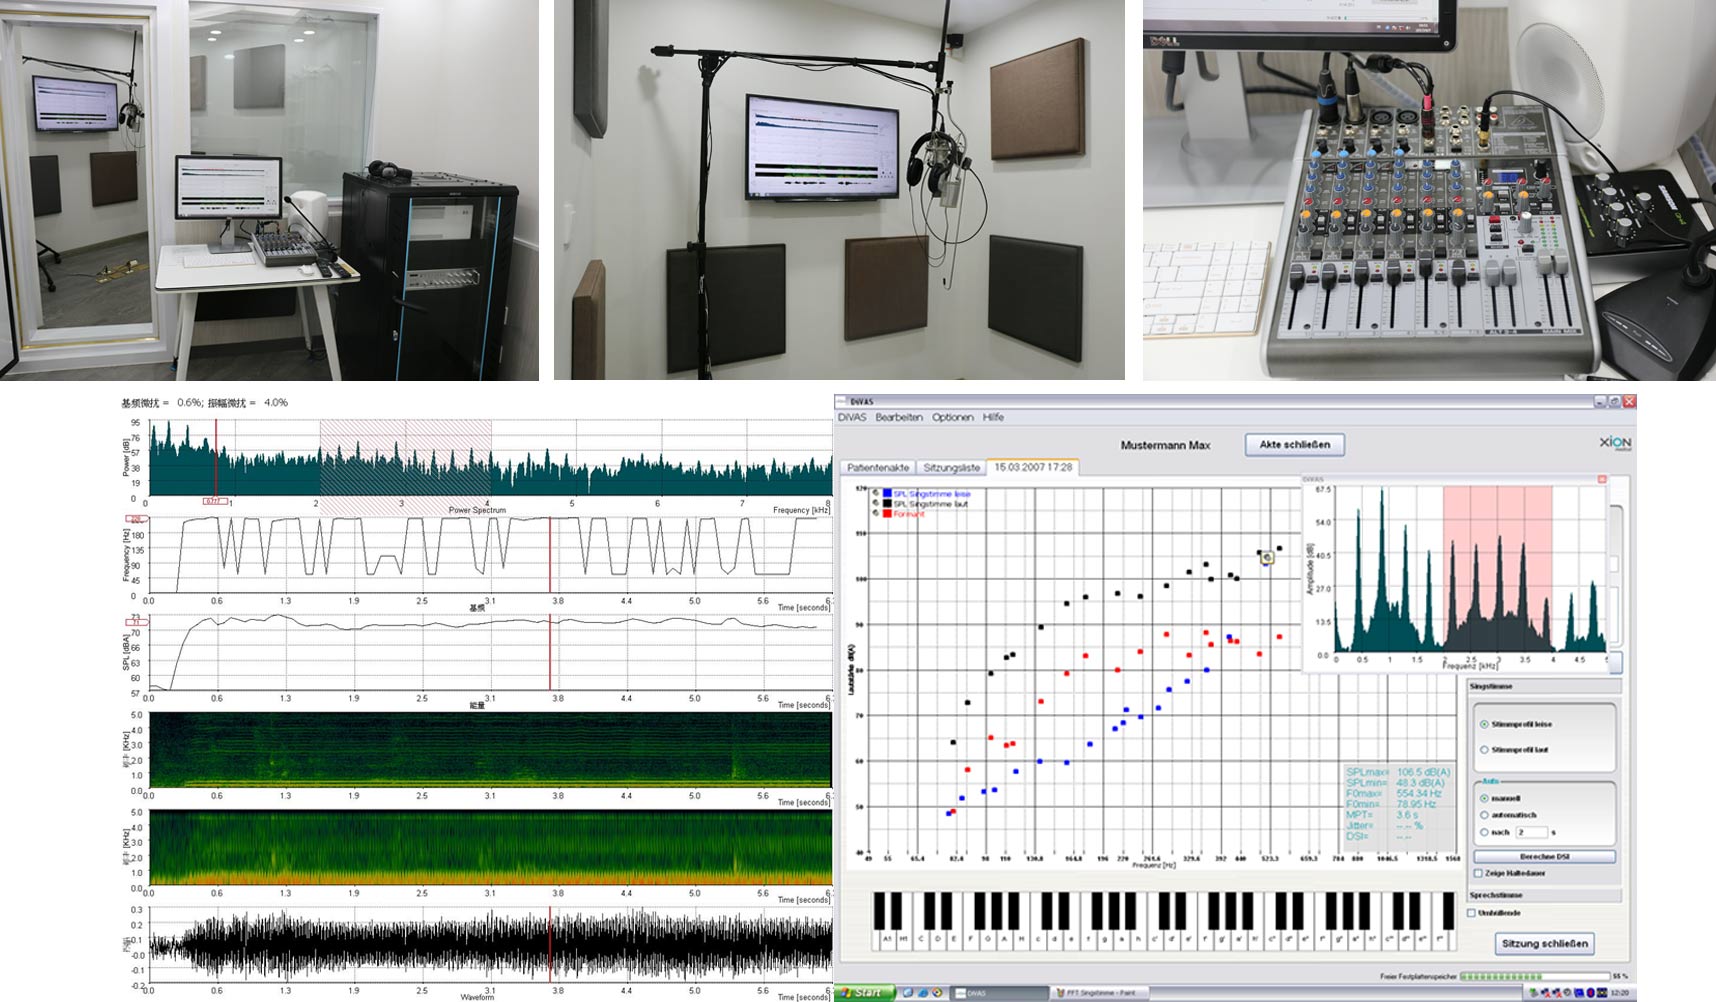Click the red cursor line in the 基频 pitch graph
The height and width of the screenshot is (1002, 1716).
[549, 554]
